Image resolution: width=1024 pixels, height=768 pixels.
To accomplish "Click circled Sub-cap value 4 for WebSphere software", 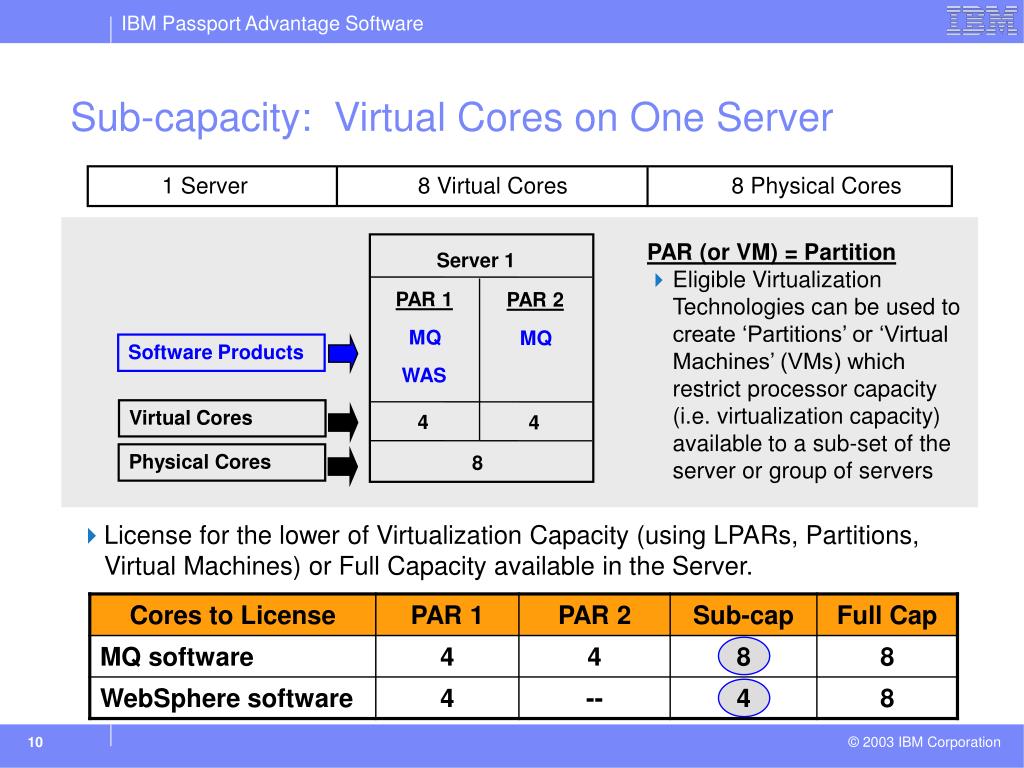I will click(744, 698).
